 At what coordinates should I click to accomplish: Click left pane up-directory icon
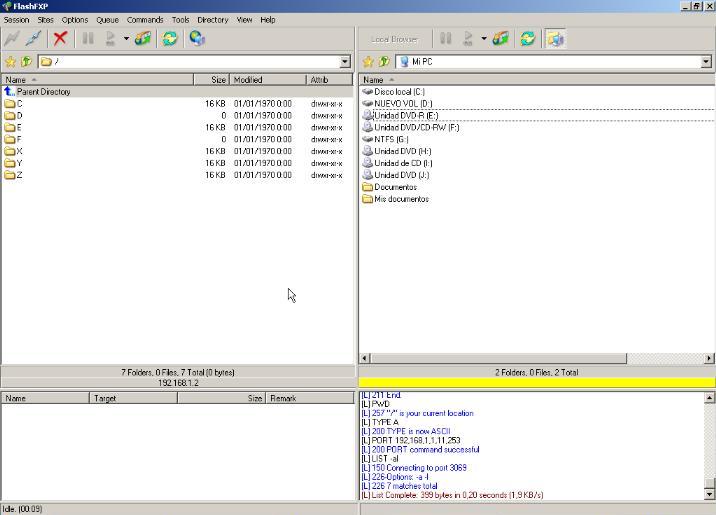click(x=26, y=61)
